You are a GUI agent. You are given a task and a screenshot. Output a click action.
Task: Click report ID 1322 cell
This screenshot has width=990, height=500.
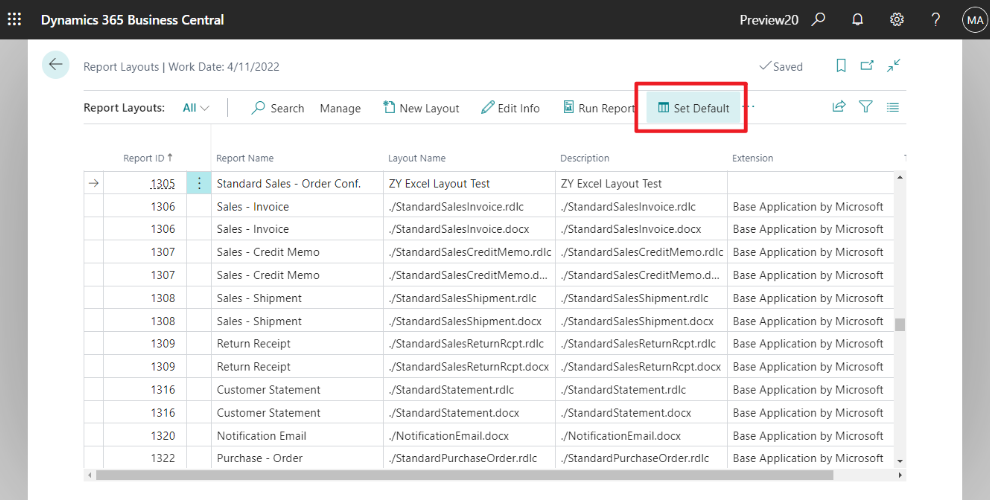point(145,458)
